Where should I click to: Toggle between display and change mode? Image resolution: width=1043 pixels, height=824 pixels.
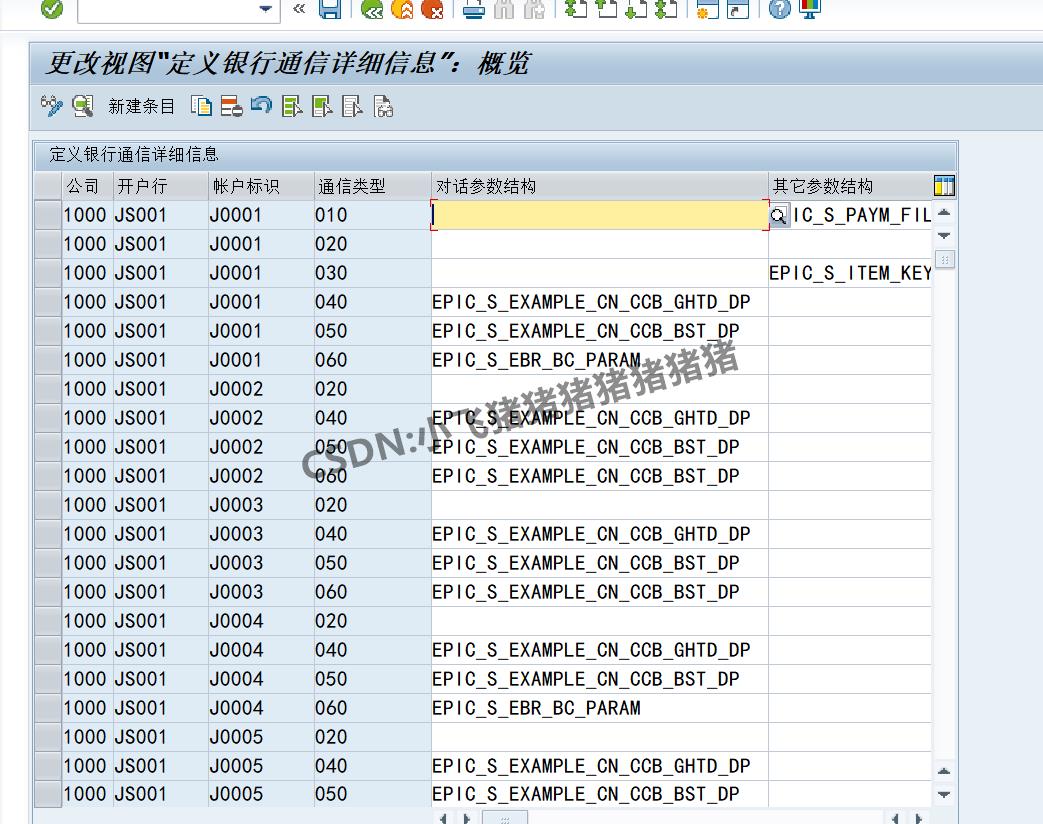tap(50, 105)
